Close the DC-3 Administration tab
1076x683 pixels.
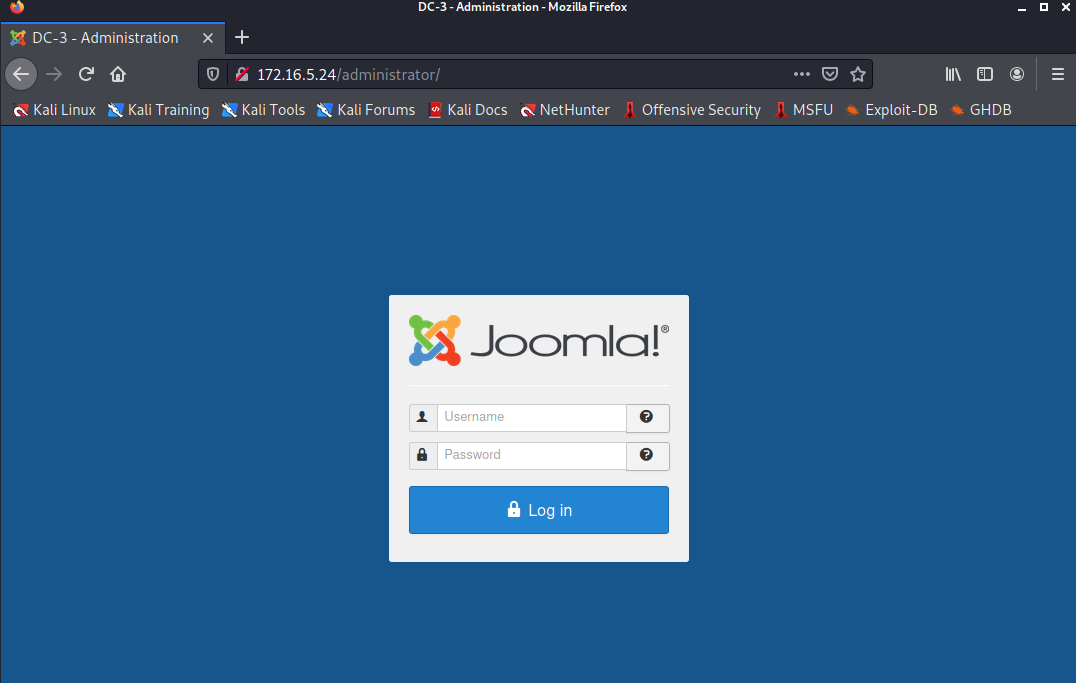tap(208, 38)
